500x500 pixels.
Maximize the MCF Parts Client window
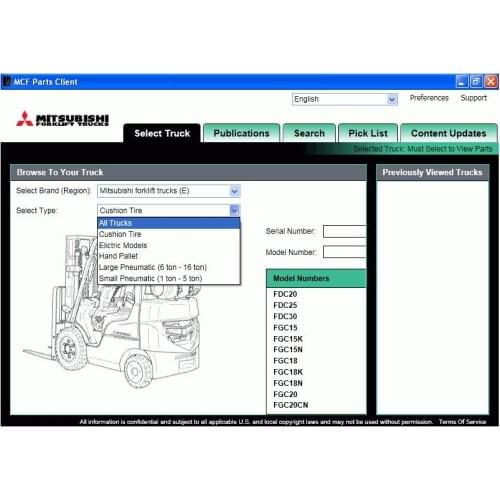tap(476, 81)
